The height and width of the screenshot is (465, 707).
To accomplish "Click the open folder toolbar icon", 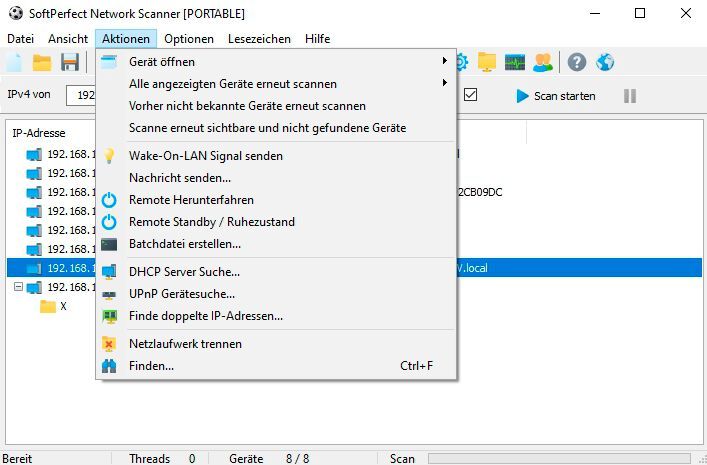I will pyautogui.click(x=42, y=62).
